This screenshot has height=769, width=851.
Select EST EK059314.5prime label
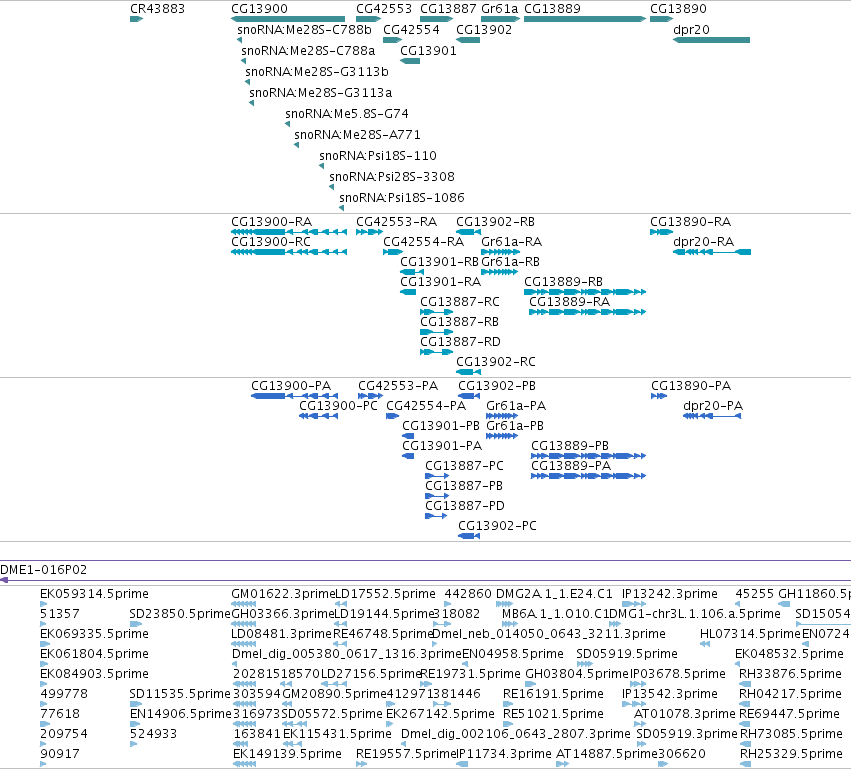coord(94,594)
